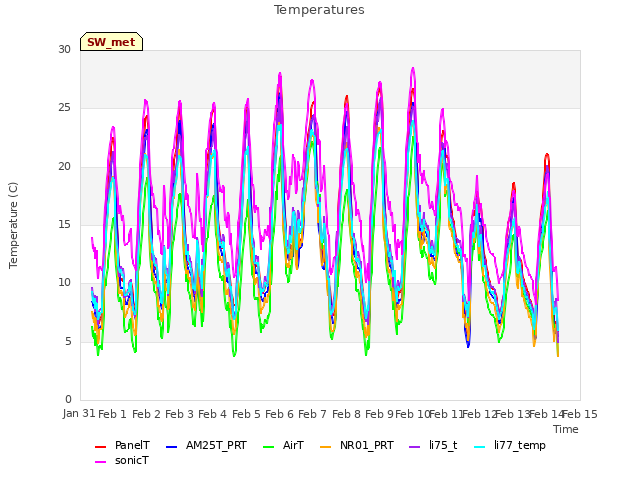This screenshot has height=480, width=640.
Task: Click the 25 y-axis tick label
Action: pos(64,108)
